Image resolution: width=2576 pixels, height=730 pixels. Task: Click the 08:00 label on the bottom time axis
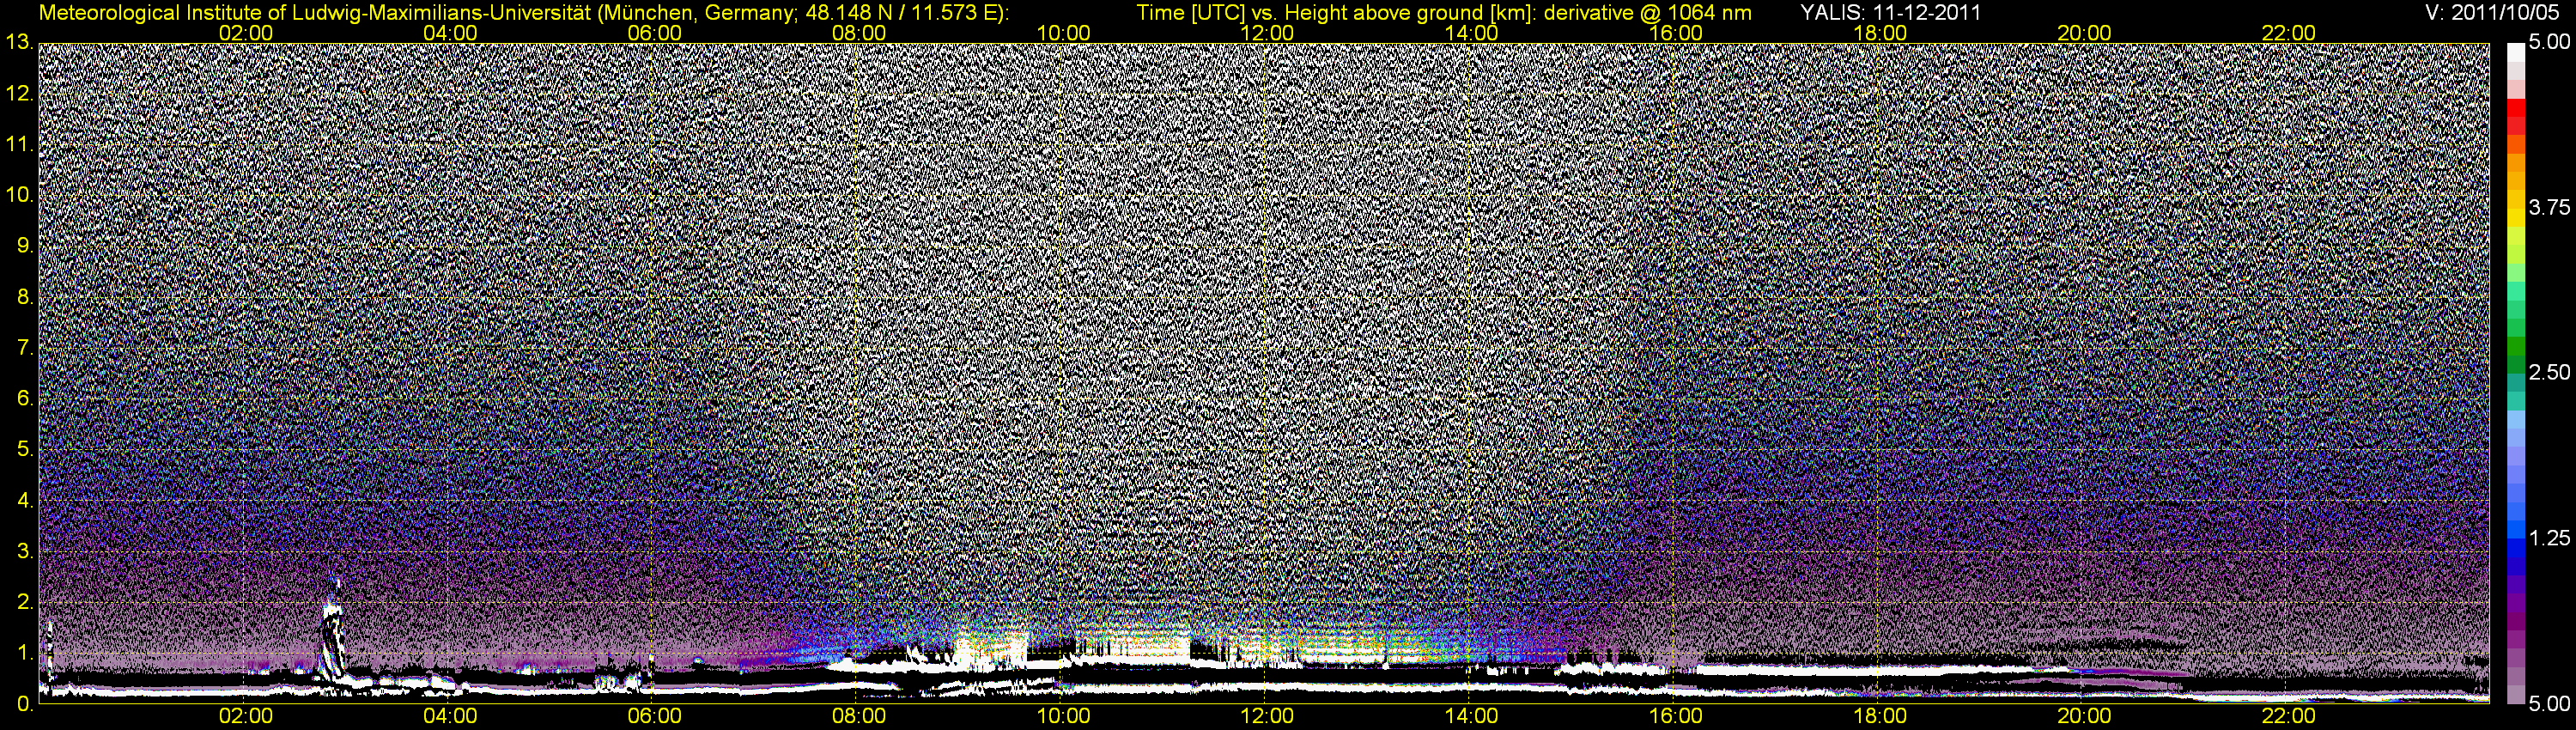tap(859, 717)
